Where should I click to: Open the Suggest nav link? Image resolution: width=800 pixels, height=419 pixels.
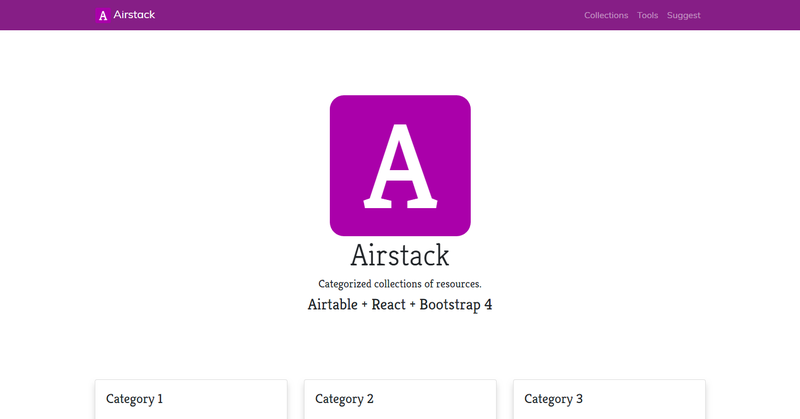pyautogui.click(x=683, y=15)
